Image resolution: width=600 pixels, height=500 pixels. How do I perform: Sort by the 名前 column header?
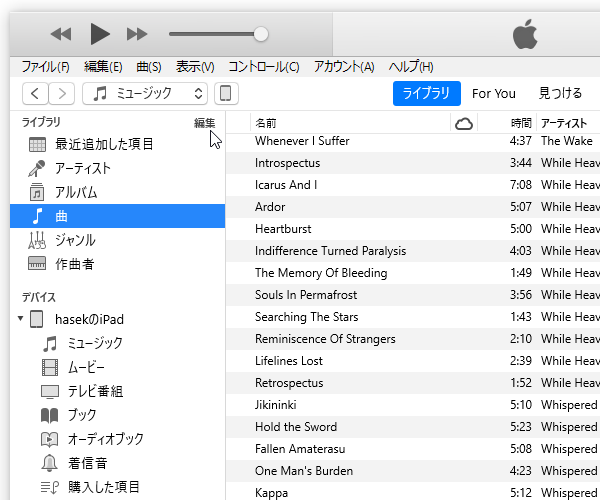350,123
